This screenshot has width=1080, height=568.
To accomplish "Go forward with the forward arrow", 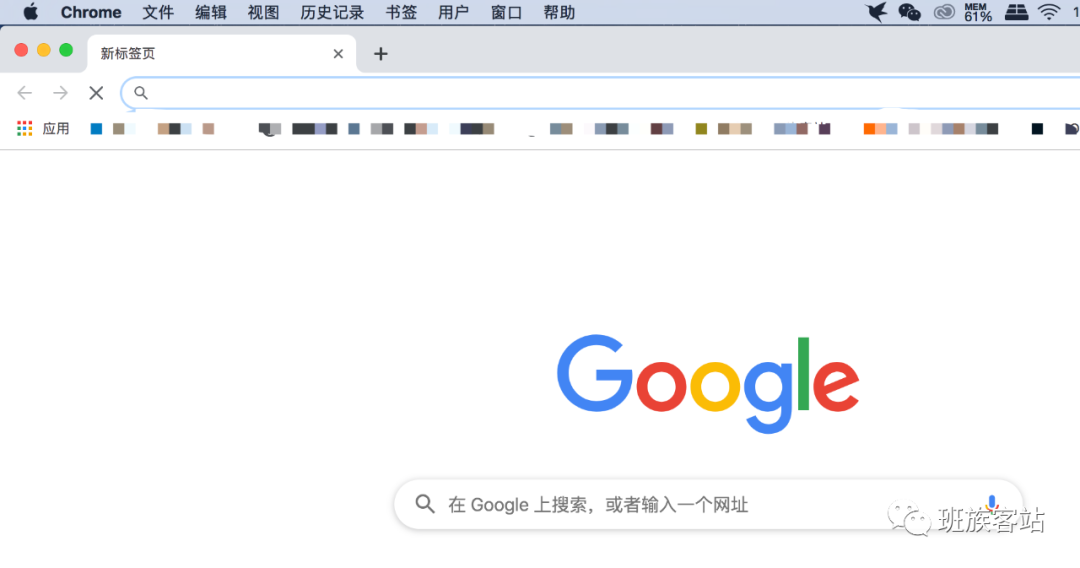I will tap(61, 93).
